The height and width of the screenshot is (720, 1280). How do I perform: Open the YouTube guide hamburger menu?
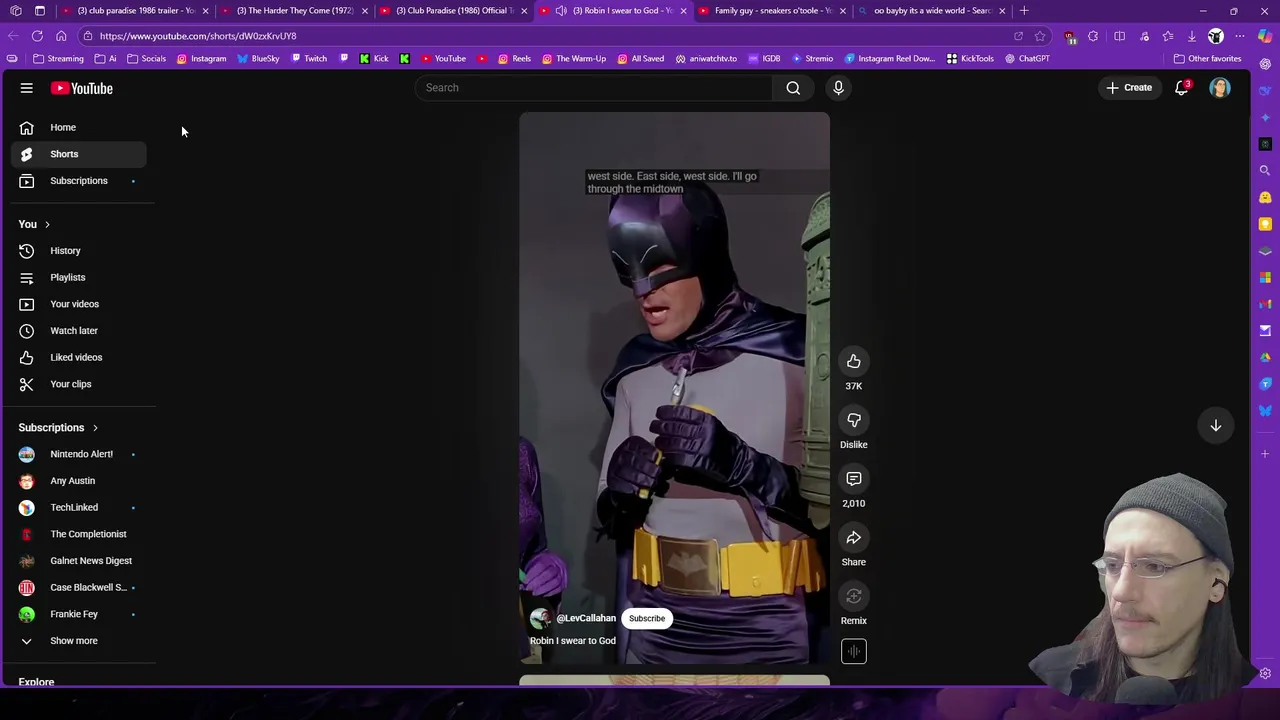(x=27, y=88)
